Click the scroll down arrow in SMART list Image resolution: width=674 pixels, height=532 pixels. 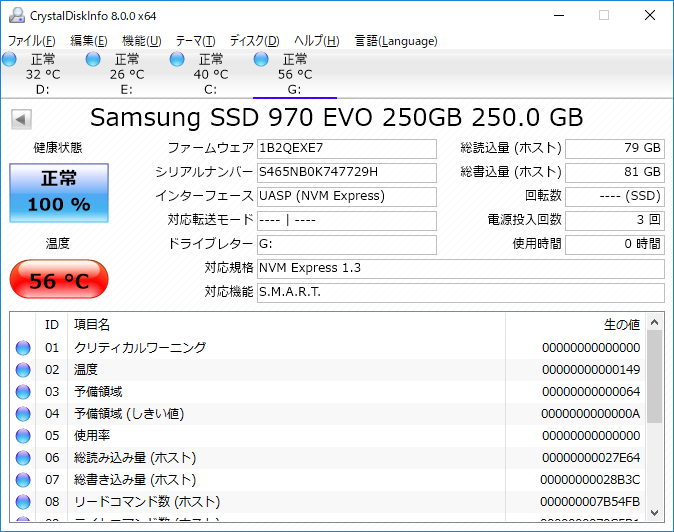pyautogui.click(x=655, y=513)
